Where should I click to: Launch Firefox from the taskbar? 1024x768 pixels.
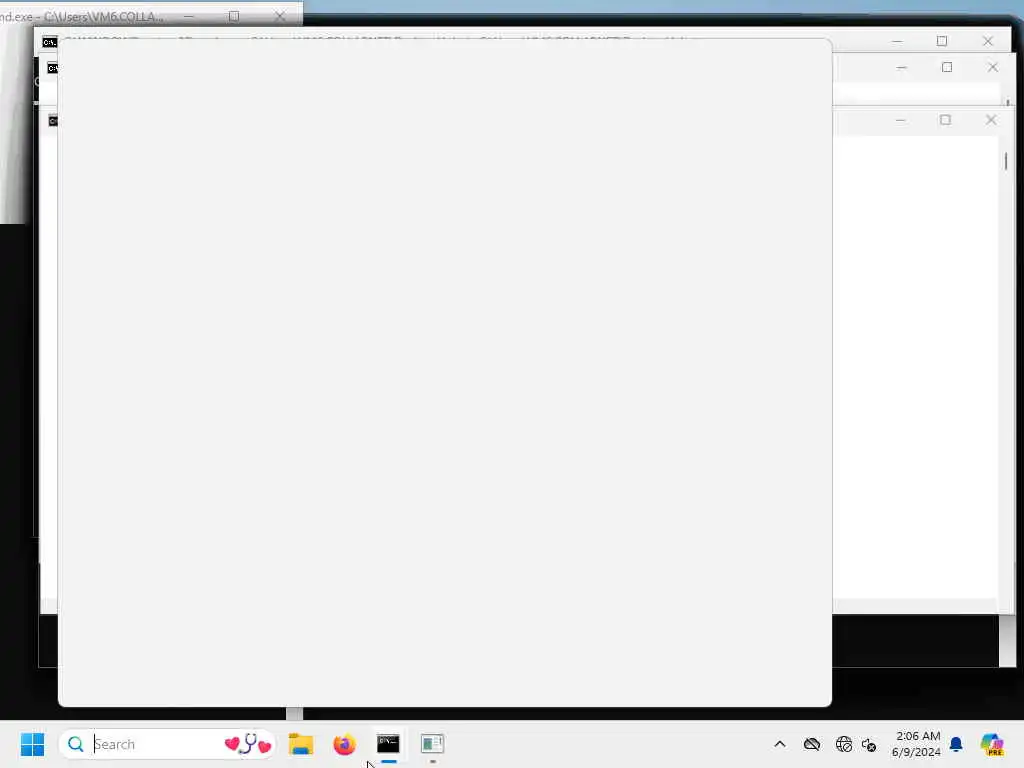(x=344, y=744)
